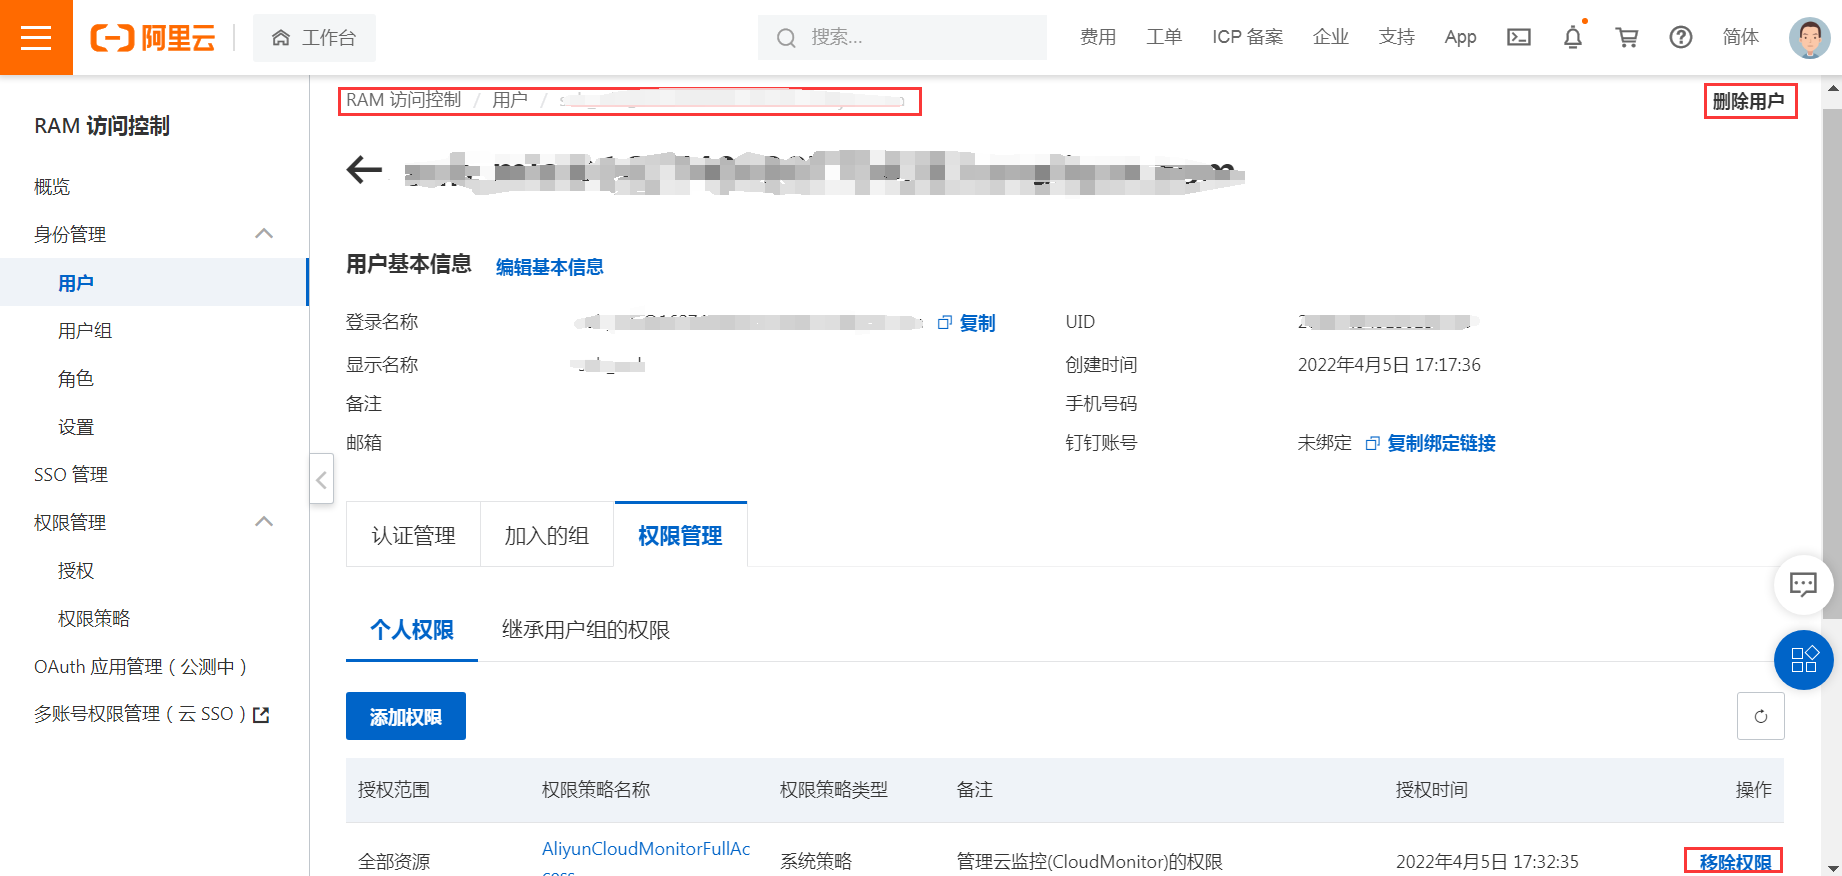Switch to the 认证管理 tab
The image size is (1842, 876).
pos(414,535)
